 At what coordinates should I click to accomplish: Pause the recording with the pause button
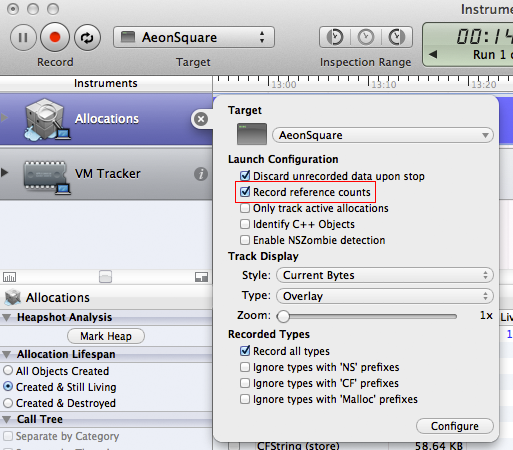tap(23, 37)
